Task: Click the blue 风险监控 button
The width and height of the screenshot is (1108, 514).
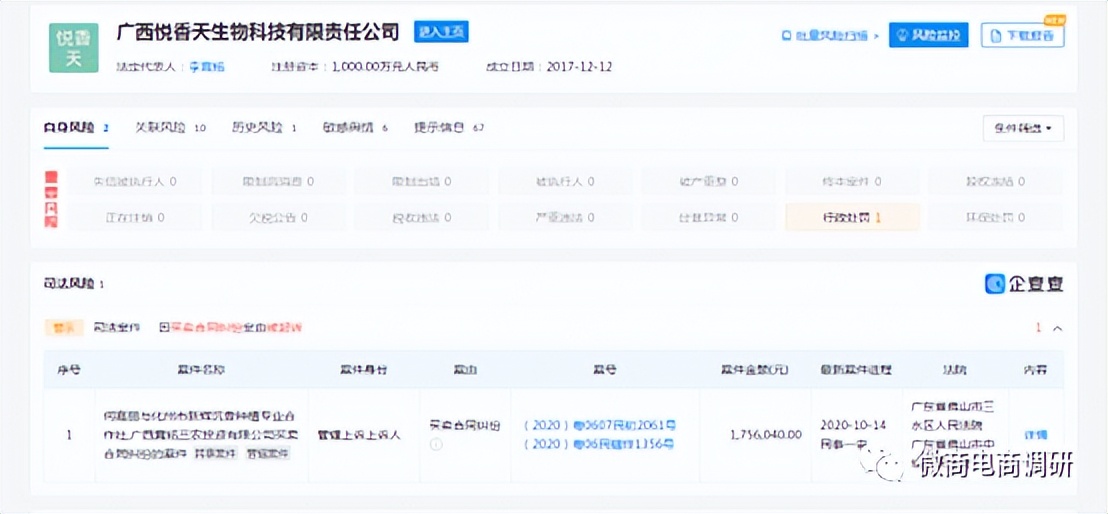Action: coord(929,35)
